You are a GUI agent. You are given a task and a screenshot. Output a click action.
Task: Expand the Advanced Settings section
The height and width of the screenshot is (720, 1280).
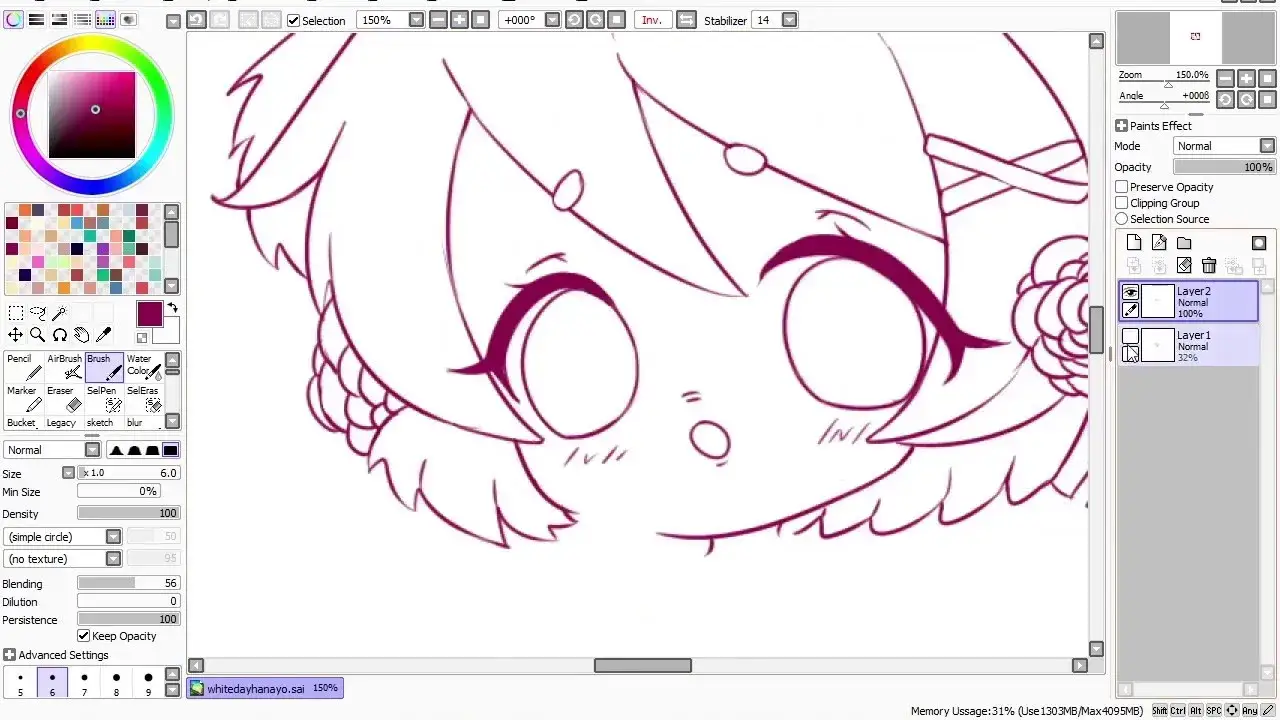(x=56, y=655)
